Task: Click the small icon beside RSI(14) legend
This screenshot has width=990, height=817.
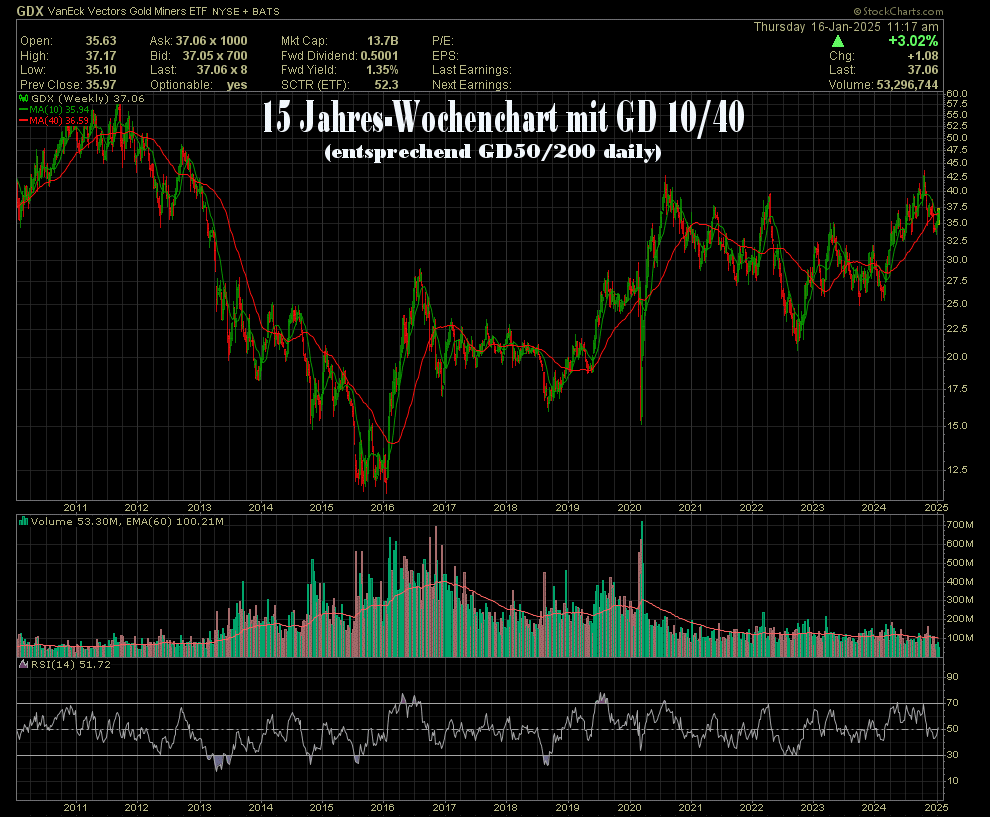Action: pyautogui.click(x=24, y=664)
